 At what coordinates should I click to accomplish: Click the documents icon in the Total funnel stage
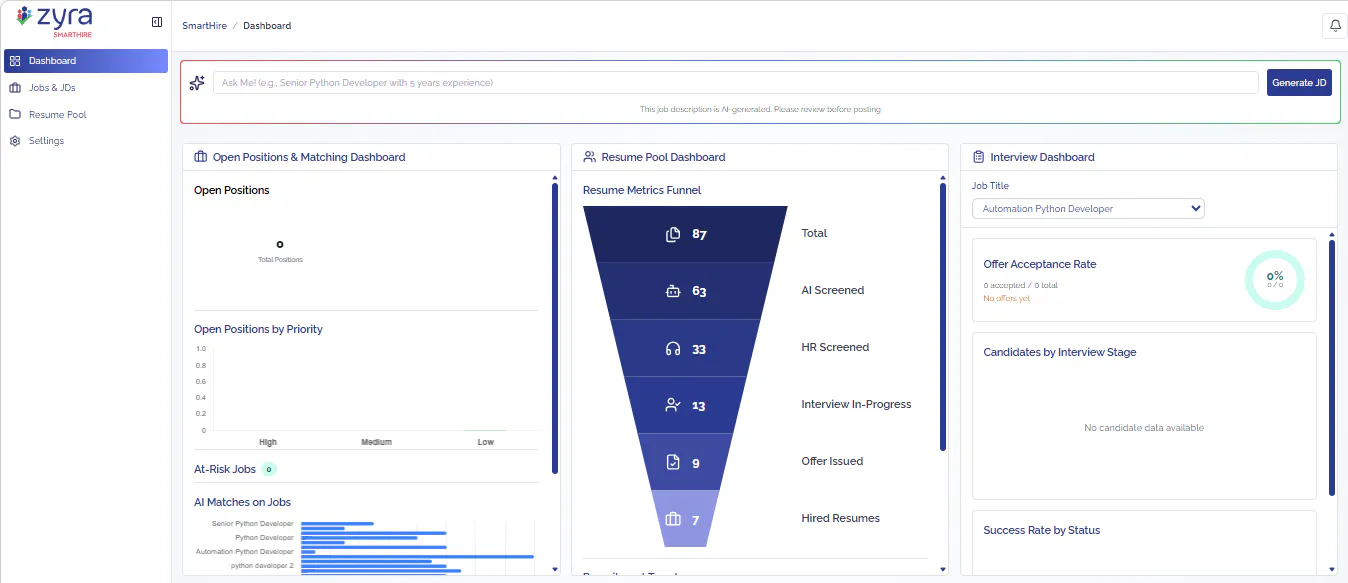[x=673, y=235]
